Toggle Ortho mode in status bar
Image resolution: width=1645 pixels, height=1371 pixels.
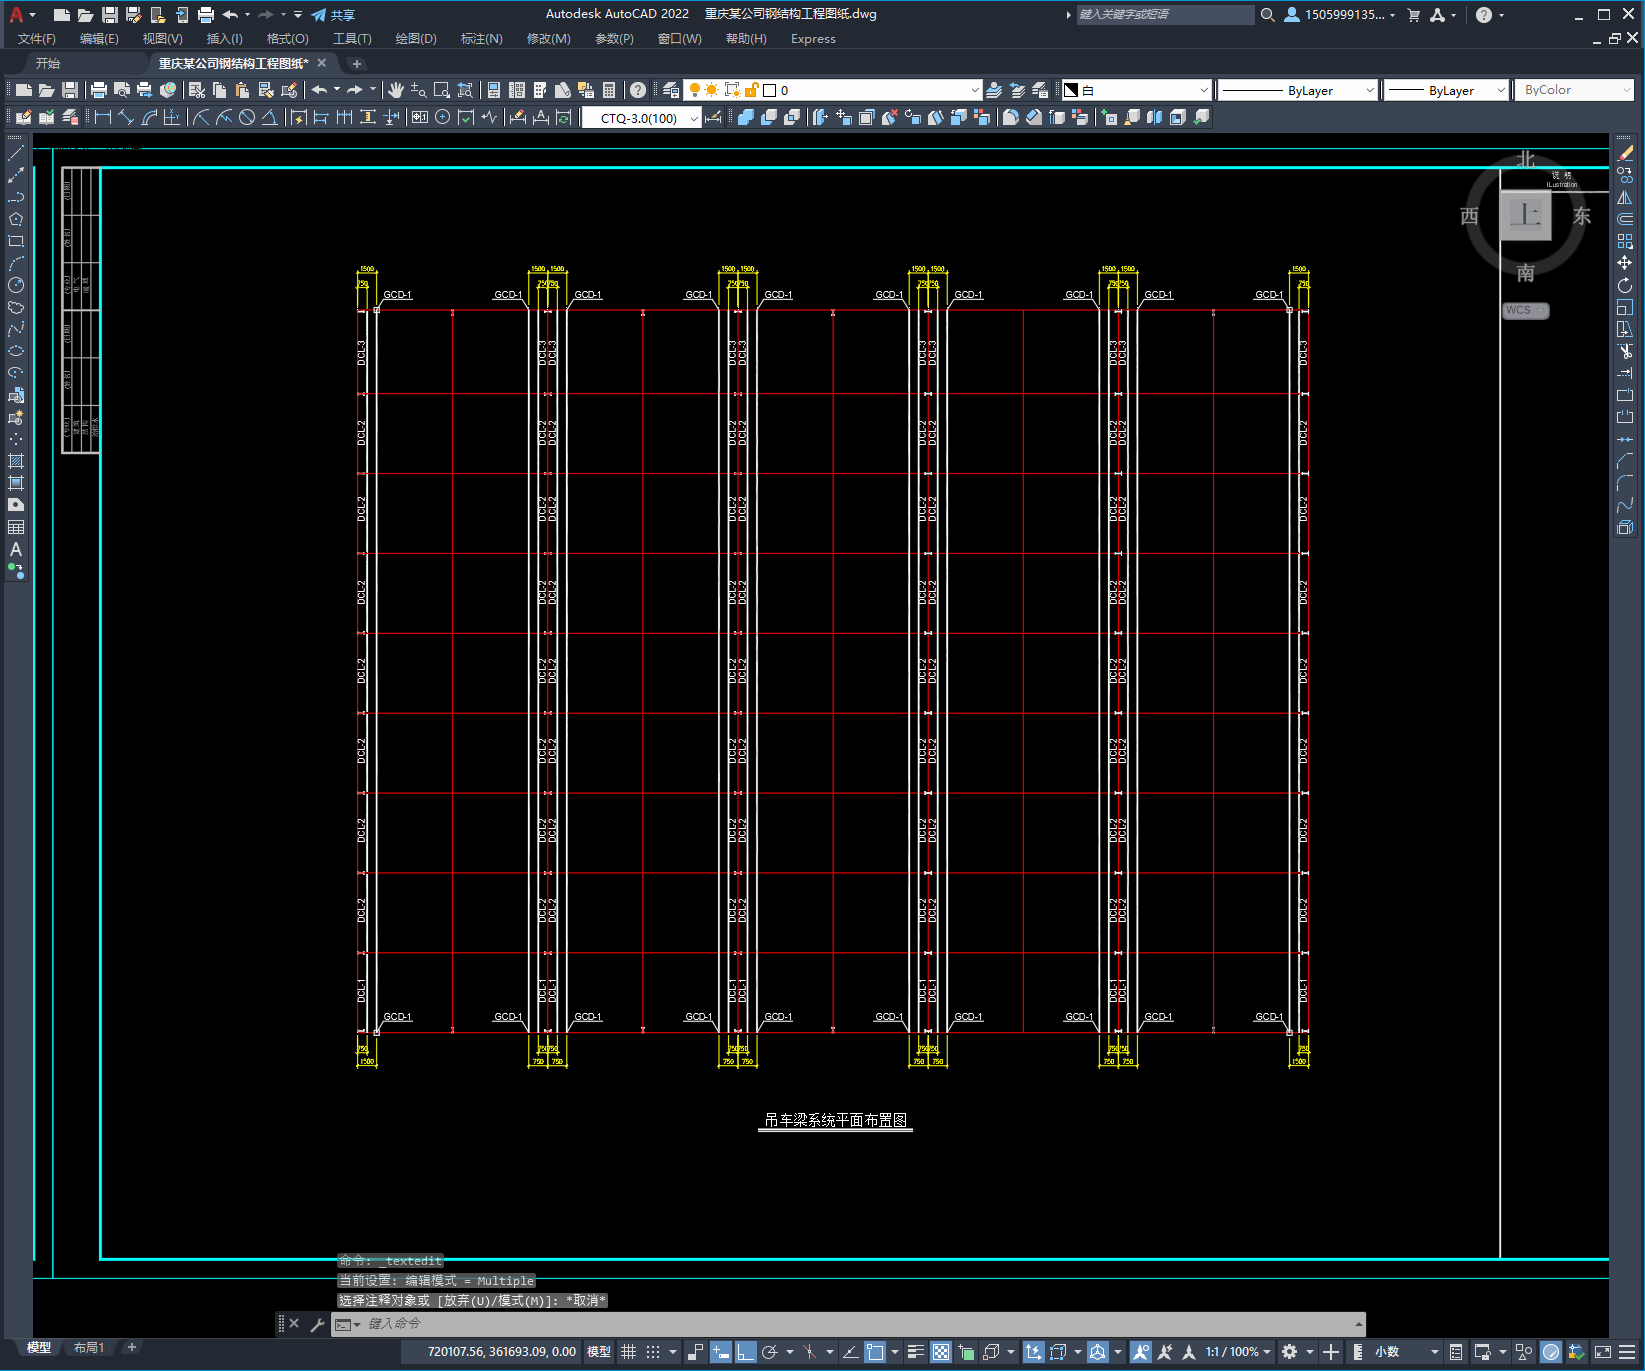(745, 1352)
